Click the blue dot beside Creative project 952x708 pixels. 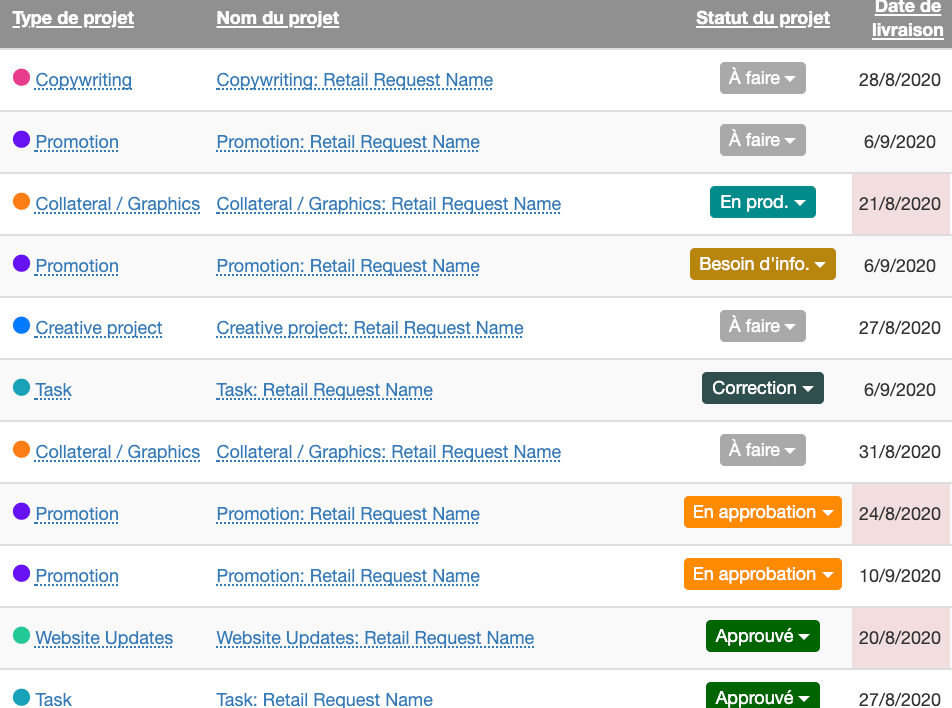click(x=21, y=326)
